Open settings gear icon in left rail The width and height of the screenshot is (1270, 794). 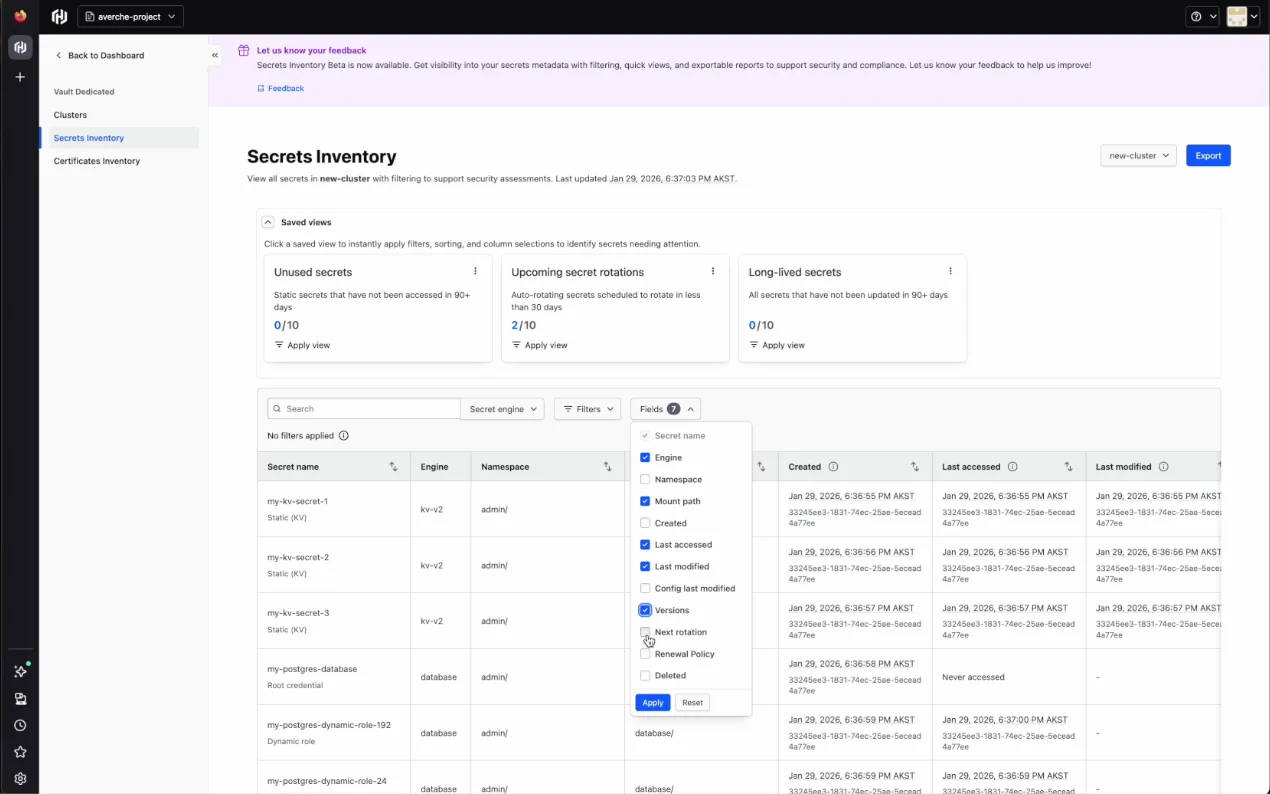tap(20, 778)
